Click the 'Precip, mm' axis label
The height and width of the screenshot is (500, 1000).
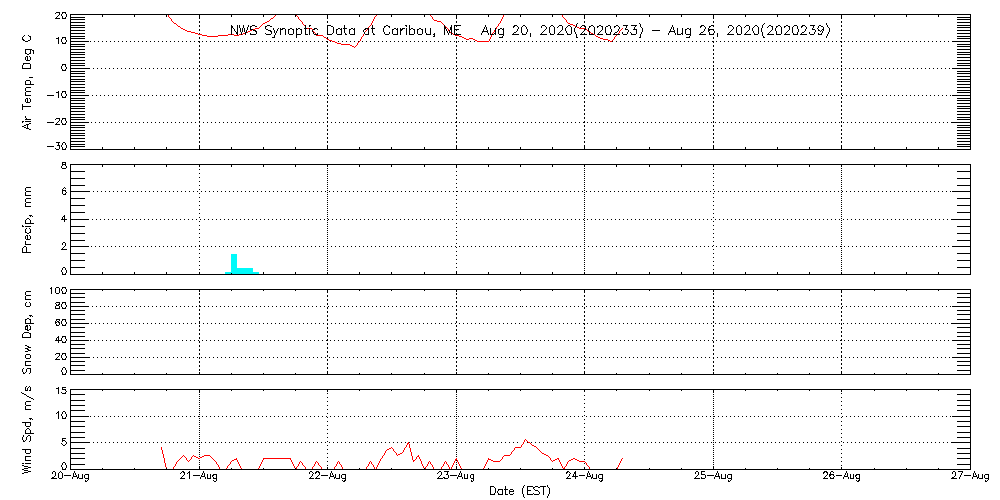click(x=29, y=220)
